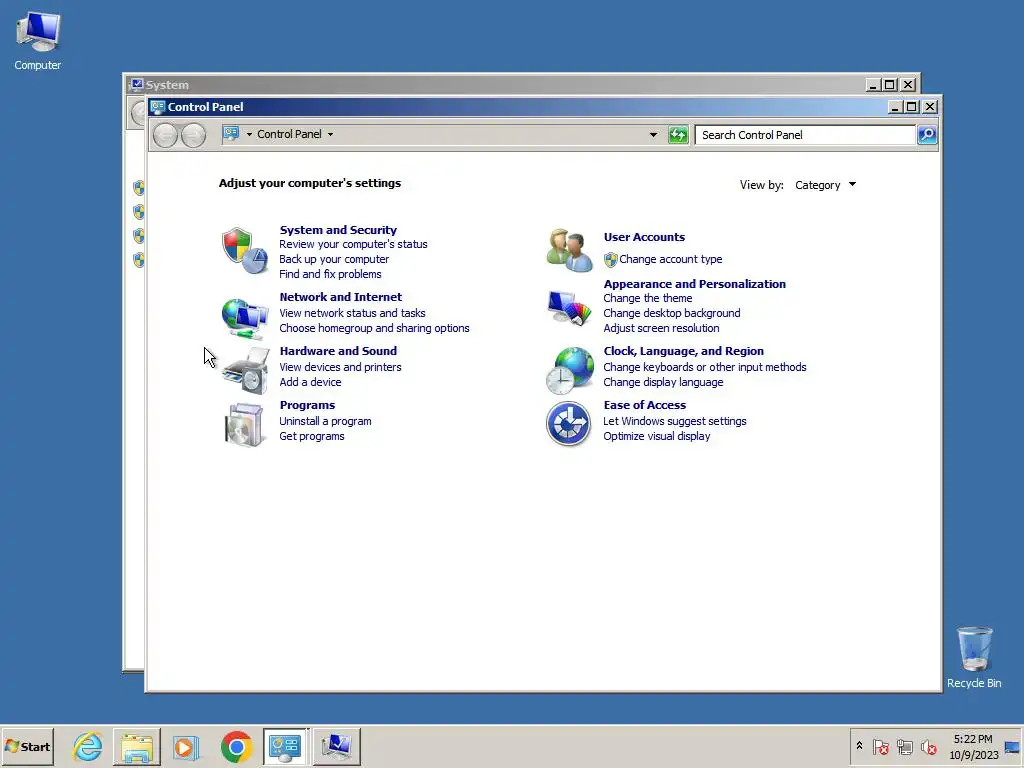The image size is (1024, 768).
Task: Open the Start menu
Action: [27, 746]
